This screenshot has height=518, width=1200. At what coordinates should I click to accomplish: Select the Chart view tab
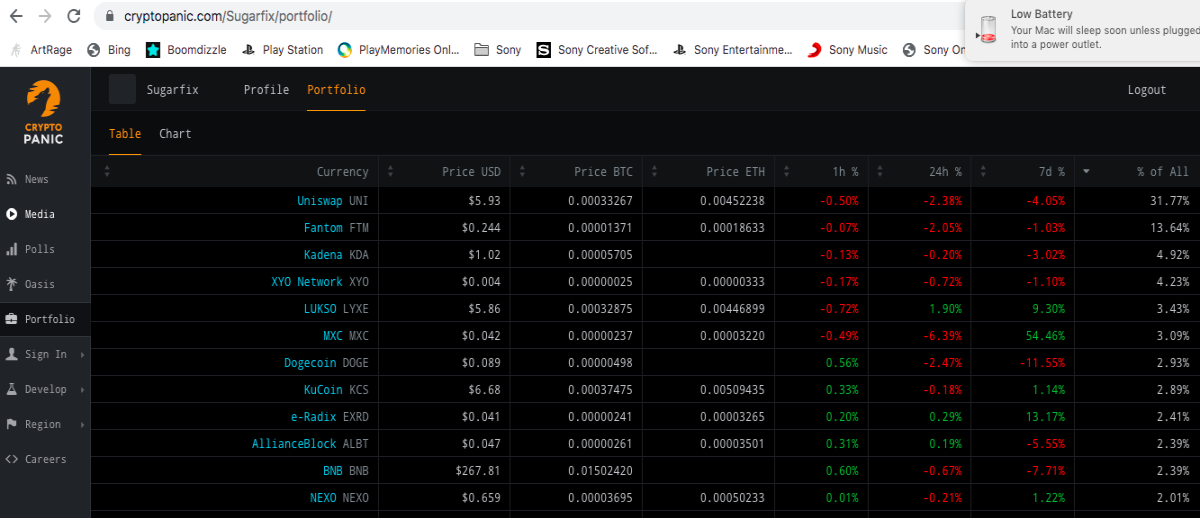(x=175, y=134)
